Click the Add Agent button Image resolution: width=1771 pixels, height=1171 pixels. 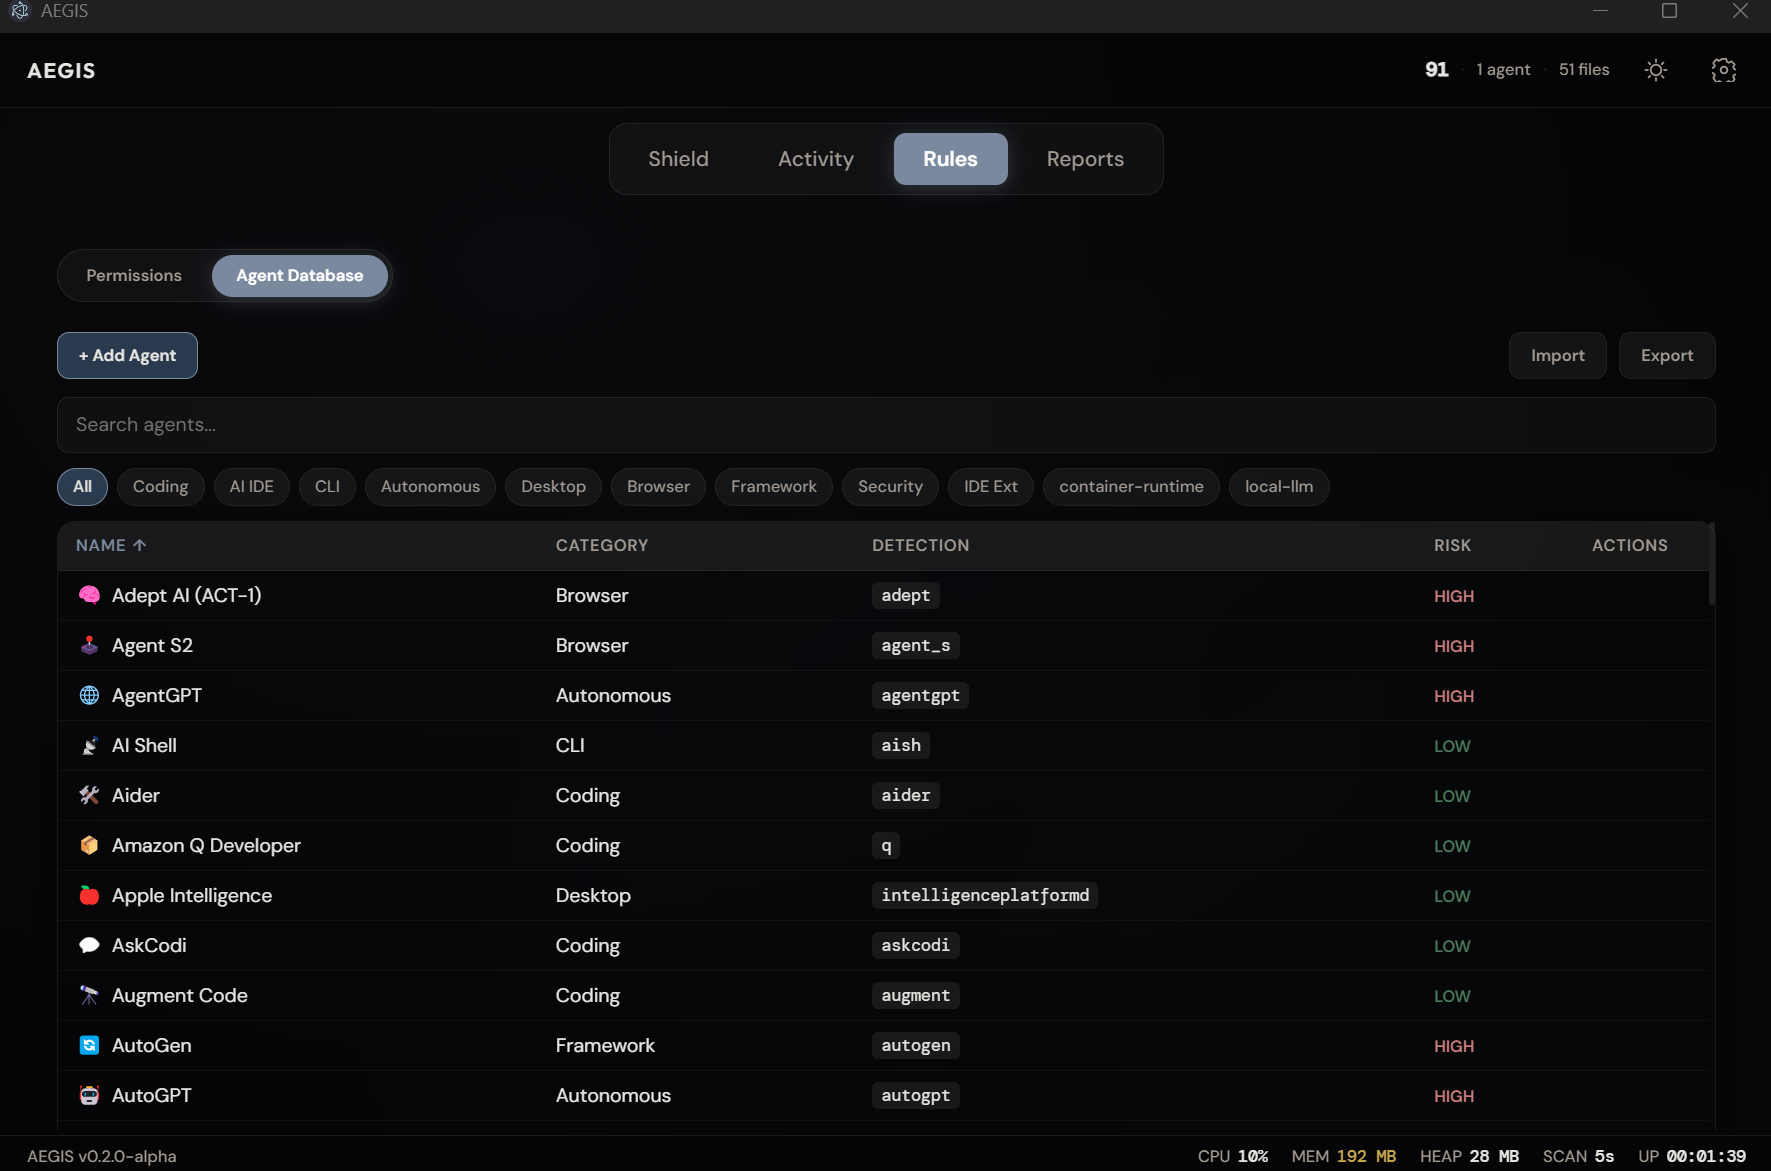coord(127,355)
